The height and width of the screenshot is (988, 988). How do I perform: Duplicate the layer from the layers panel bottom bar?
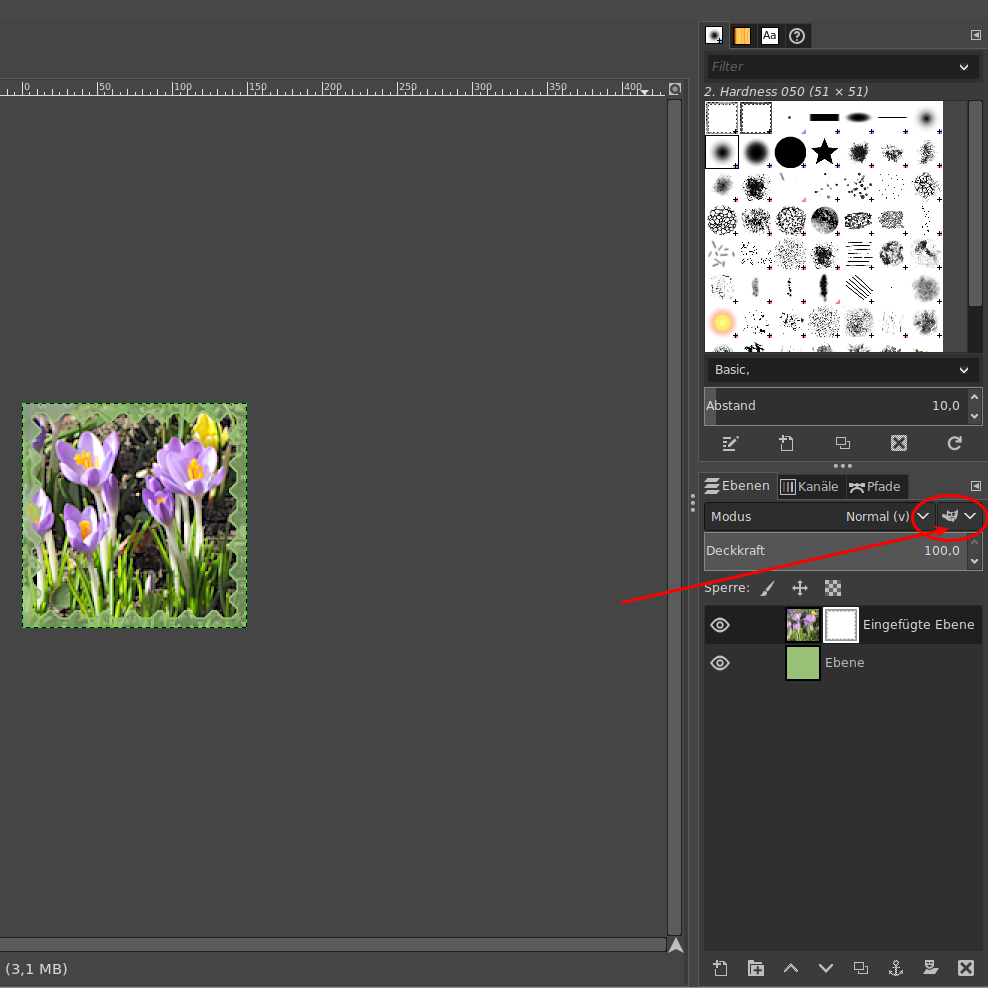(861, 967)
